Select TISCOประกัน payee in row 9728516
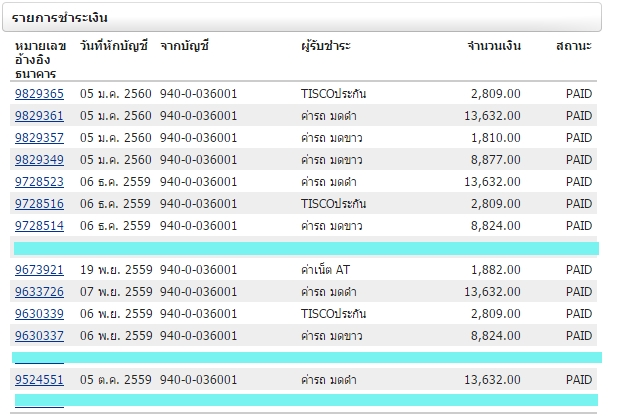This screenshot has width=635, height=417. pos(333,204)
